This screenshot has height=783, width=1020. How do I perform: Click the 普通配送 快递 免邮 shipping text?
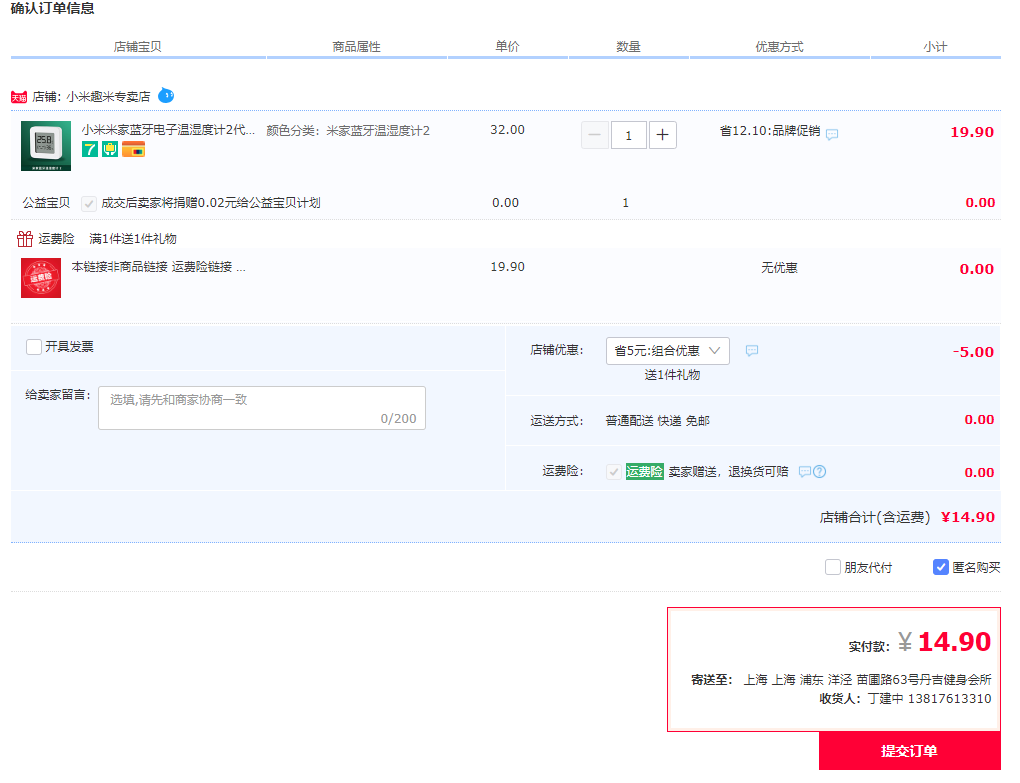coord(658,421)
